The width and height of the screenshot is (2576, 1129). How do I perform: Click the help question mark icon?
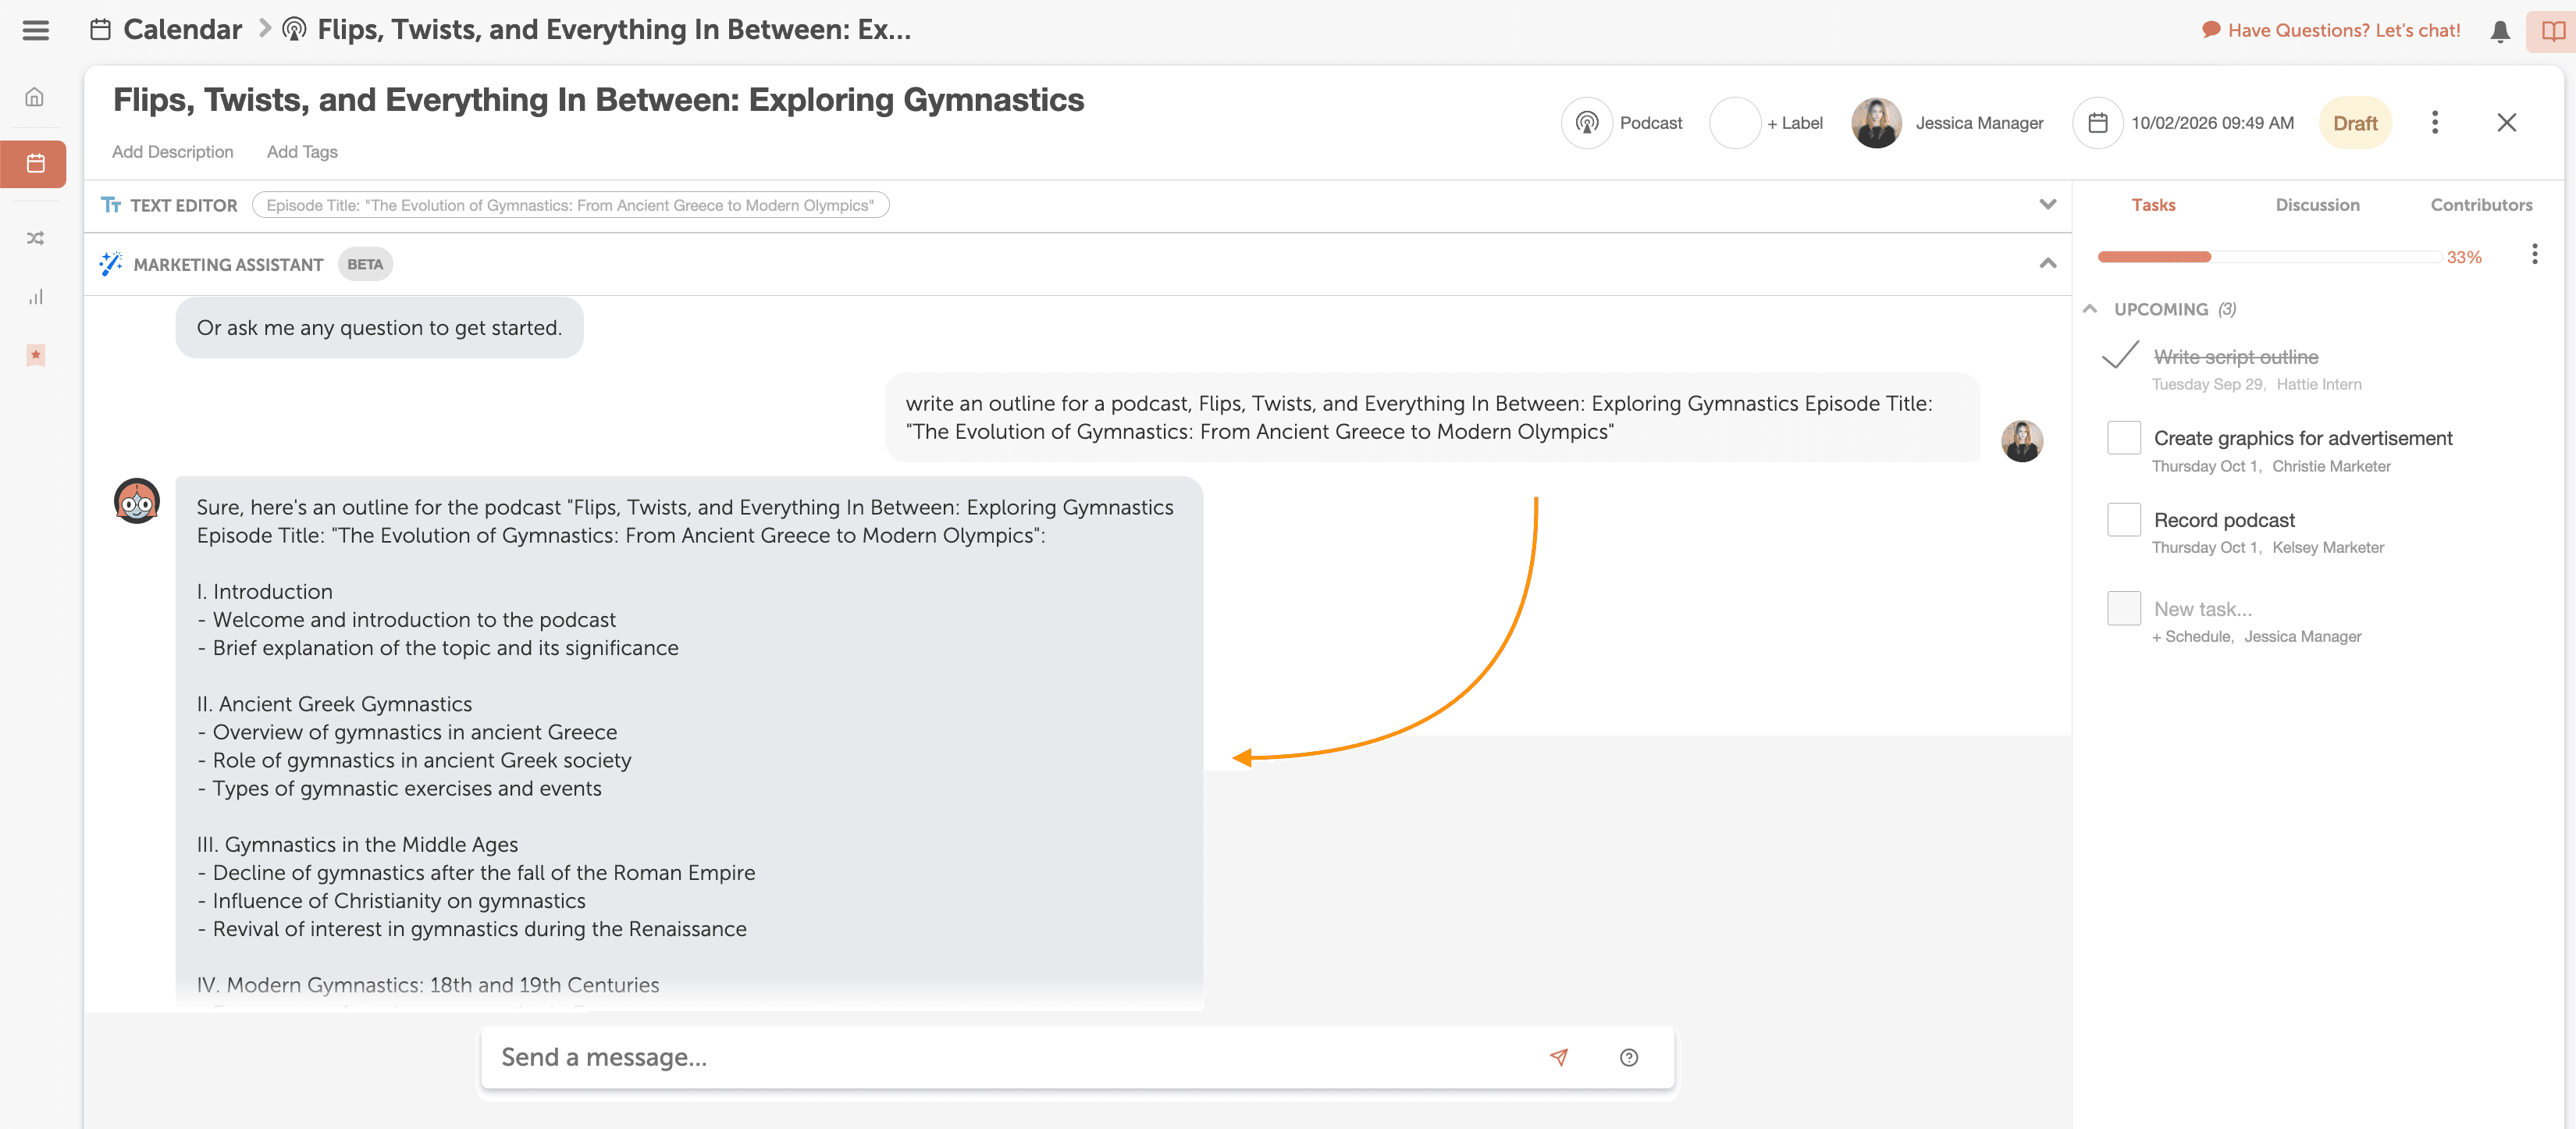(x=1628, y=1057)
